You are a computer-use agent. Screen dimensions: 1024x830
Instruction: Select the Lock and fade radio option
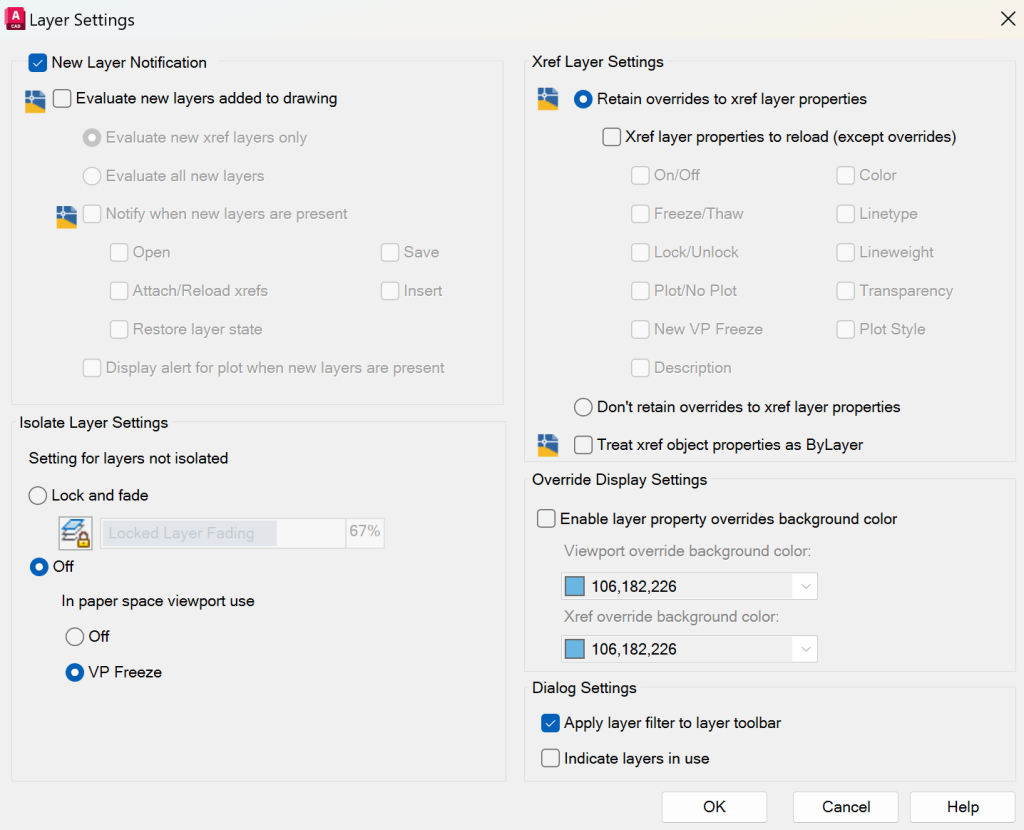click(x=38, y=495)
